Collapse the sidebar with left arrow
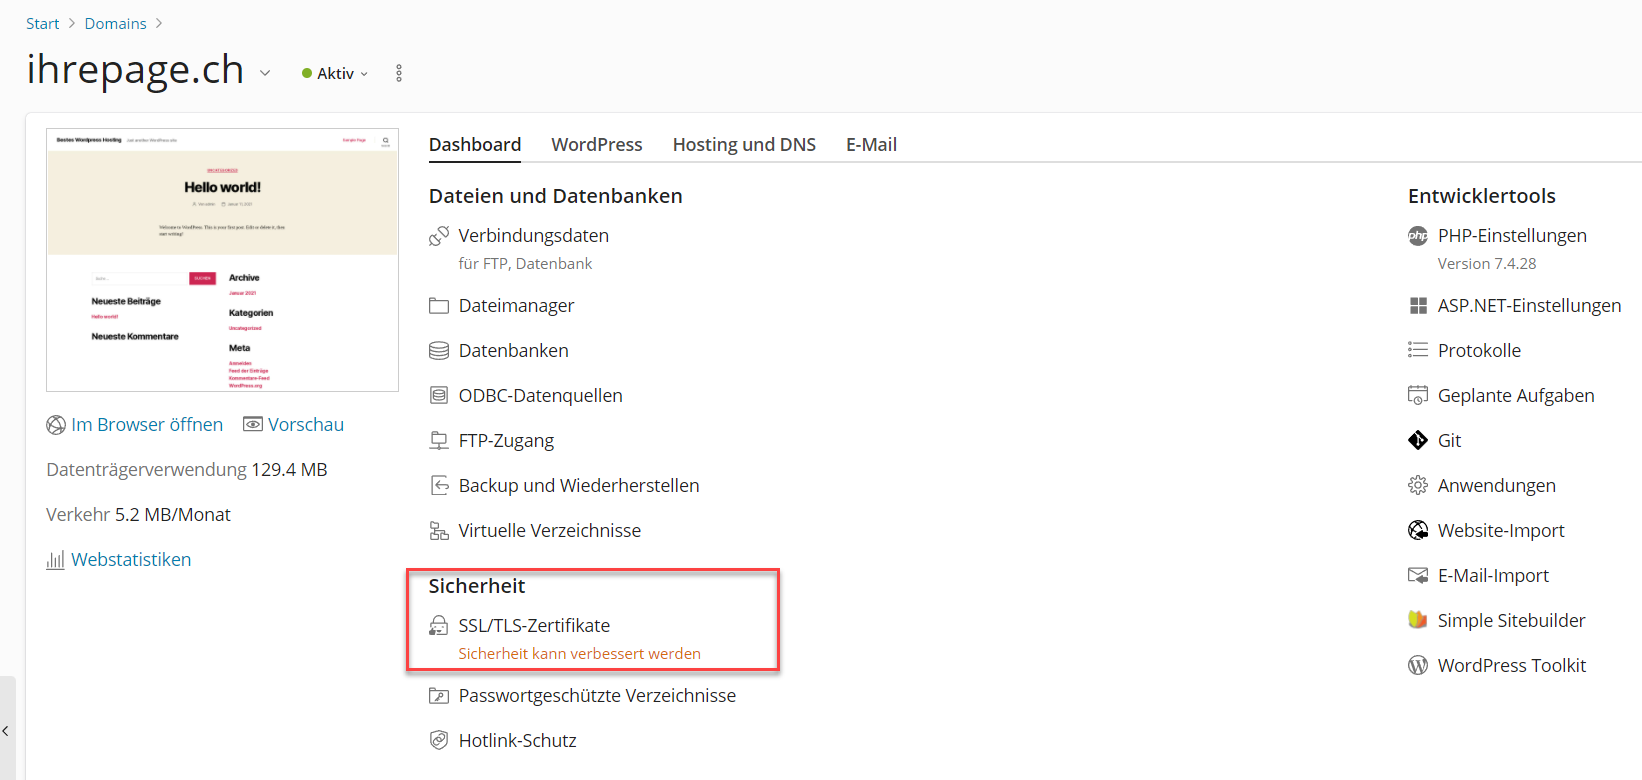 (x=6, y=731)
